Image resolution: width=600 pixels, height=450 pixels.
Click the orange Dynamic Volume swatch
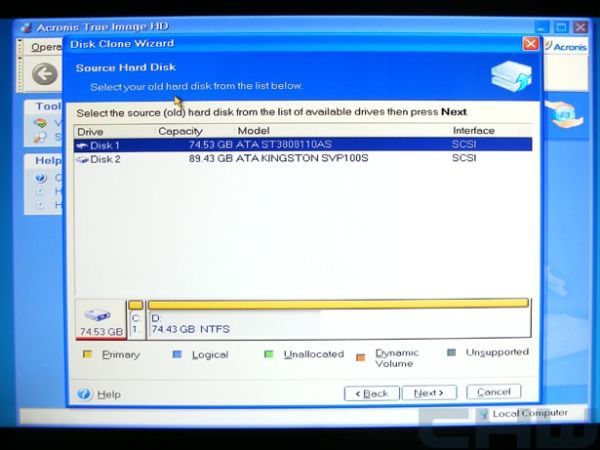[x=360, y=357]
